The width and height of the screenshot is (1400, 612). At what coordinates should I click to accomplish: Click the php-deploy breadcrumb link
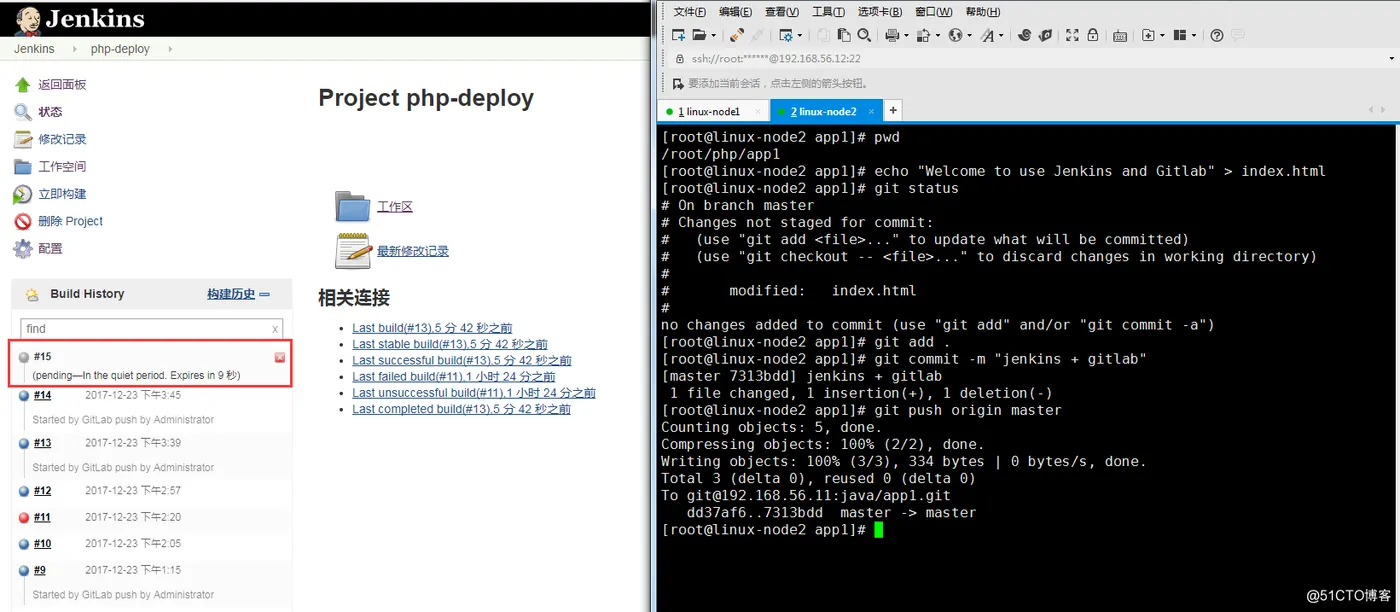pos(120,48)
